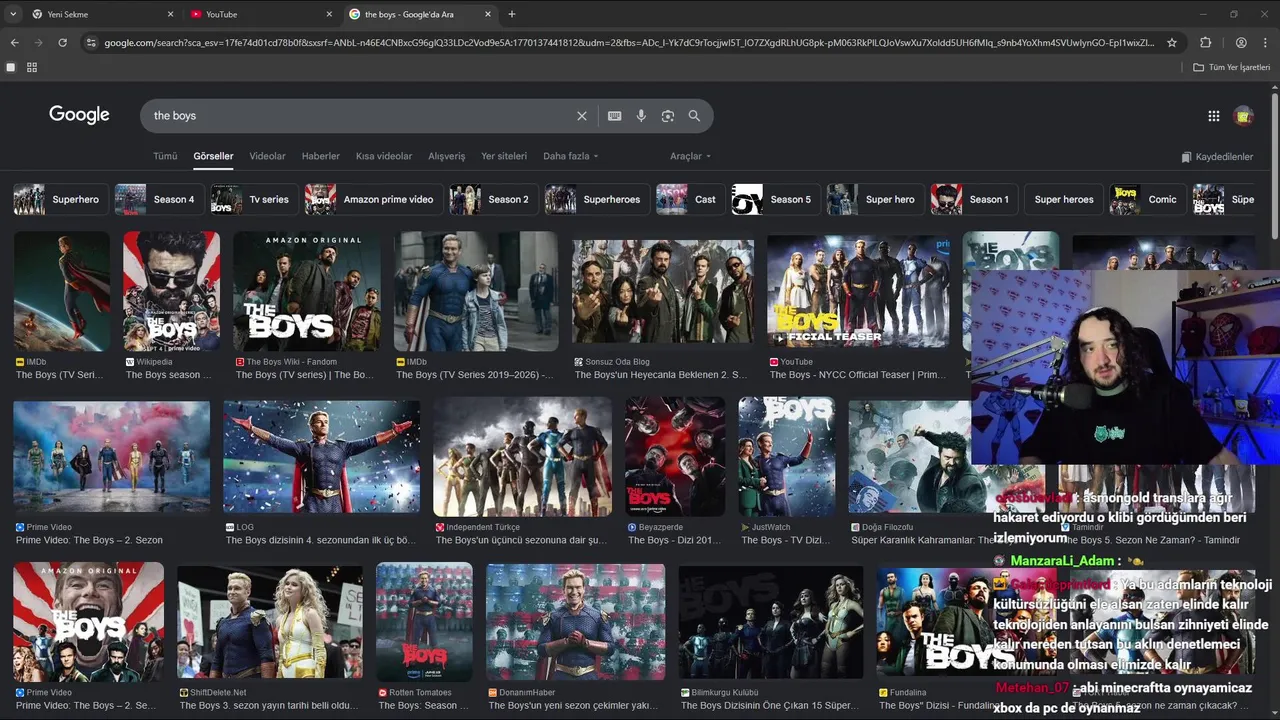The width and height of the screenshot is (1280, 720).
Task: Open The Boys Wiki - Fandom thumbnail
Action: tap(307, 292)
